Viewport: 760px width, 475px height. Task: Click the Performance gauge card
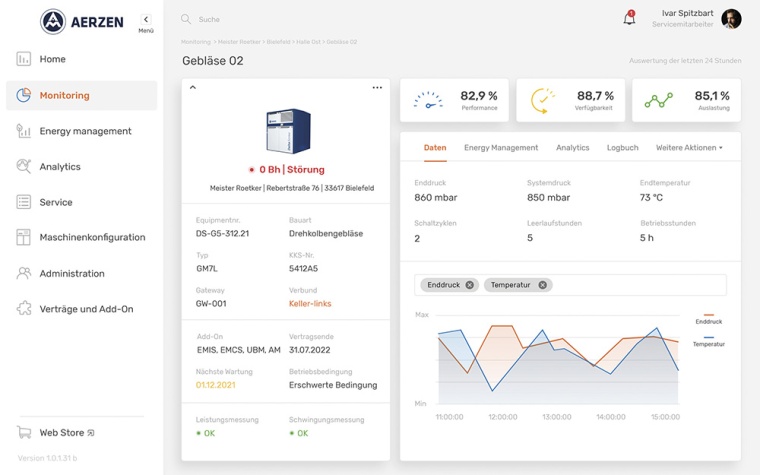point(454,100)
